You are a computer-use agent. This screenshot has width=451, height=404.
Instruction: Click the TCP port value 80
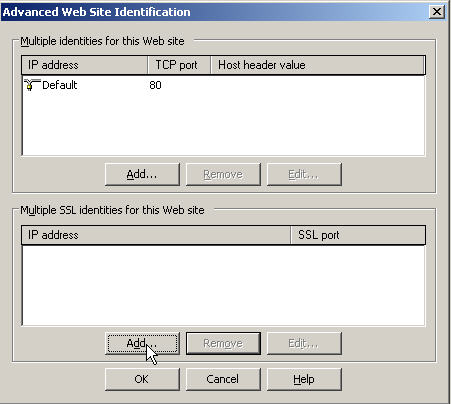pyautogui.click(x=155, y=85)
